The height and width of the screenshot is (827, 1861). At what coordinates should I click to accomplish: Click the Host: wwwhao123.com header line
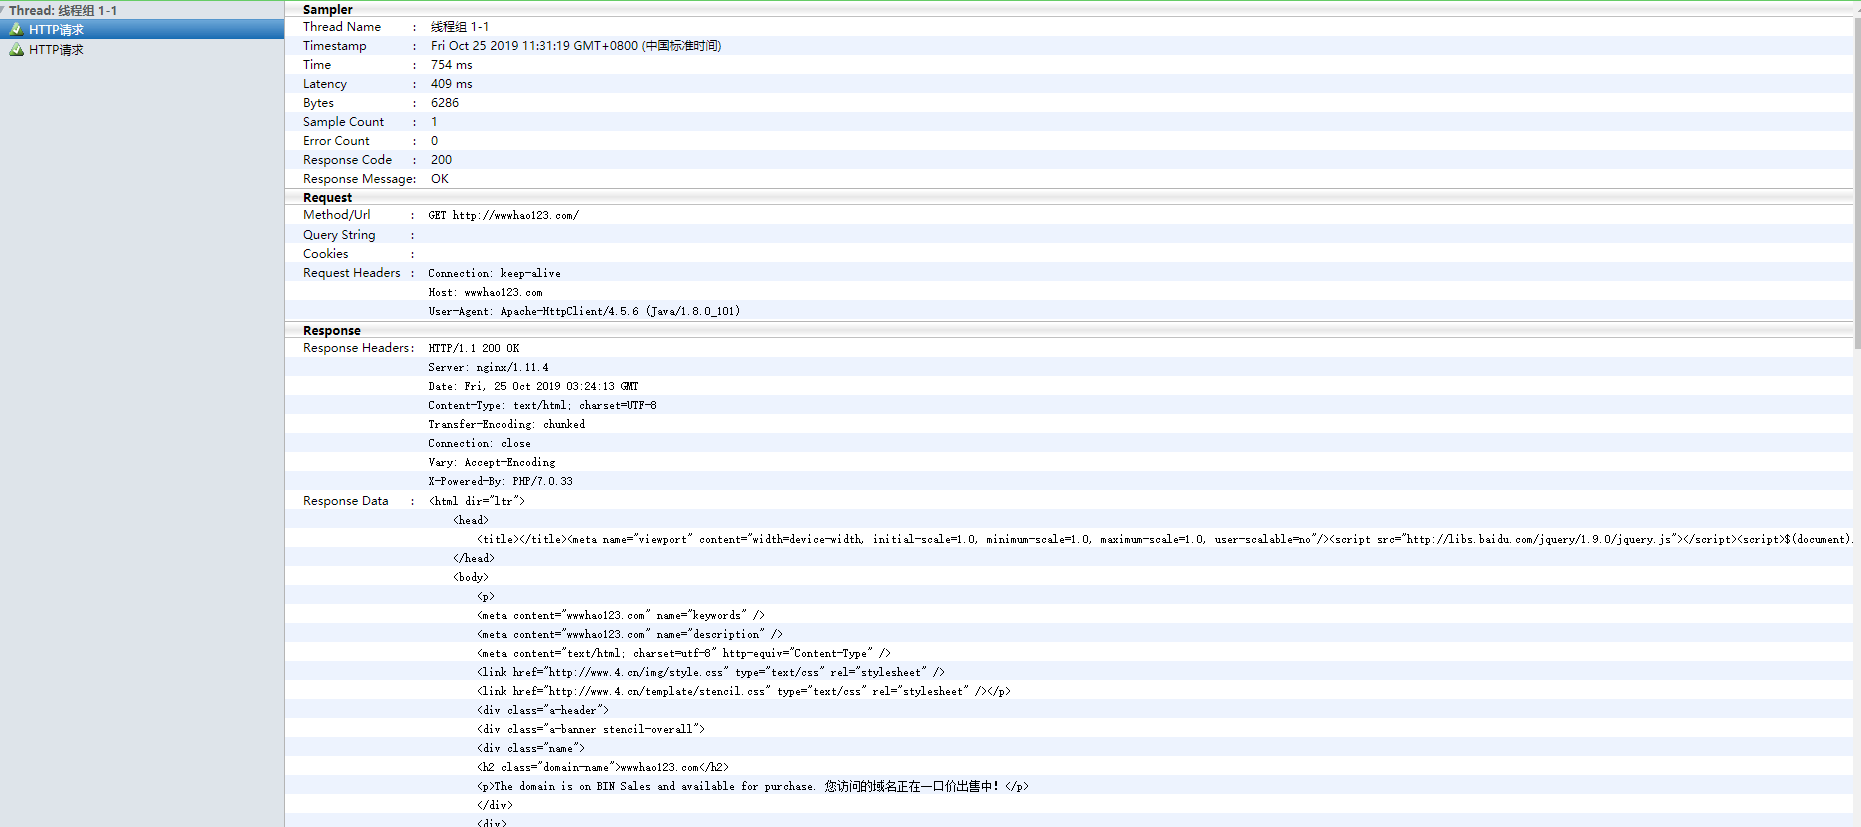tap(485, 292)
